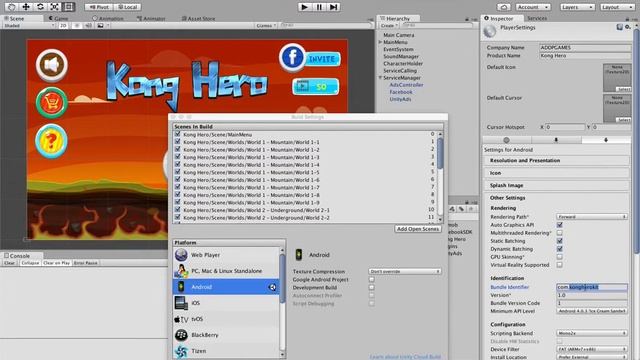Open Device Filter dropdown

click(x=591, y=349)
